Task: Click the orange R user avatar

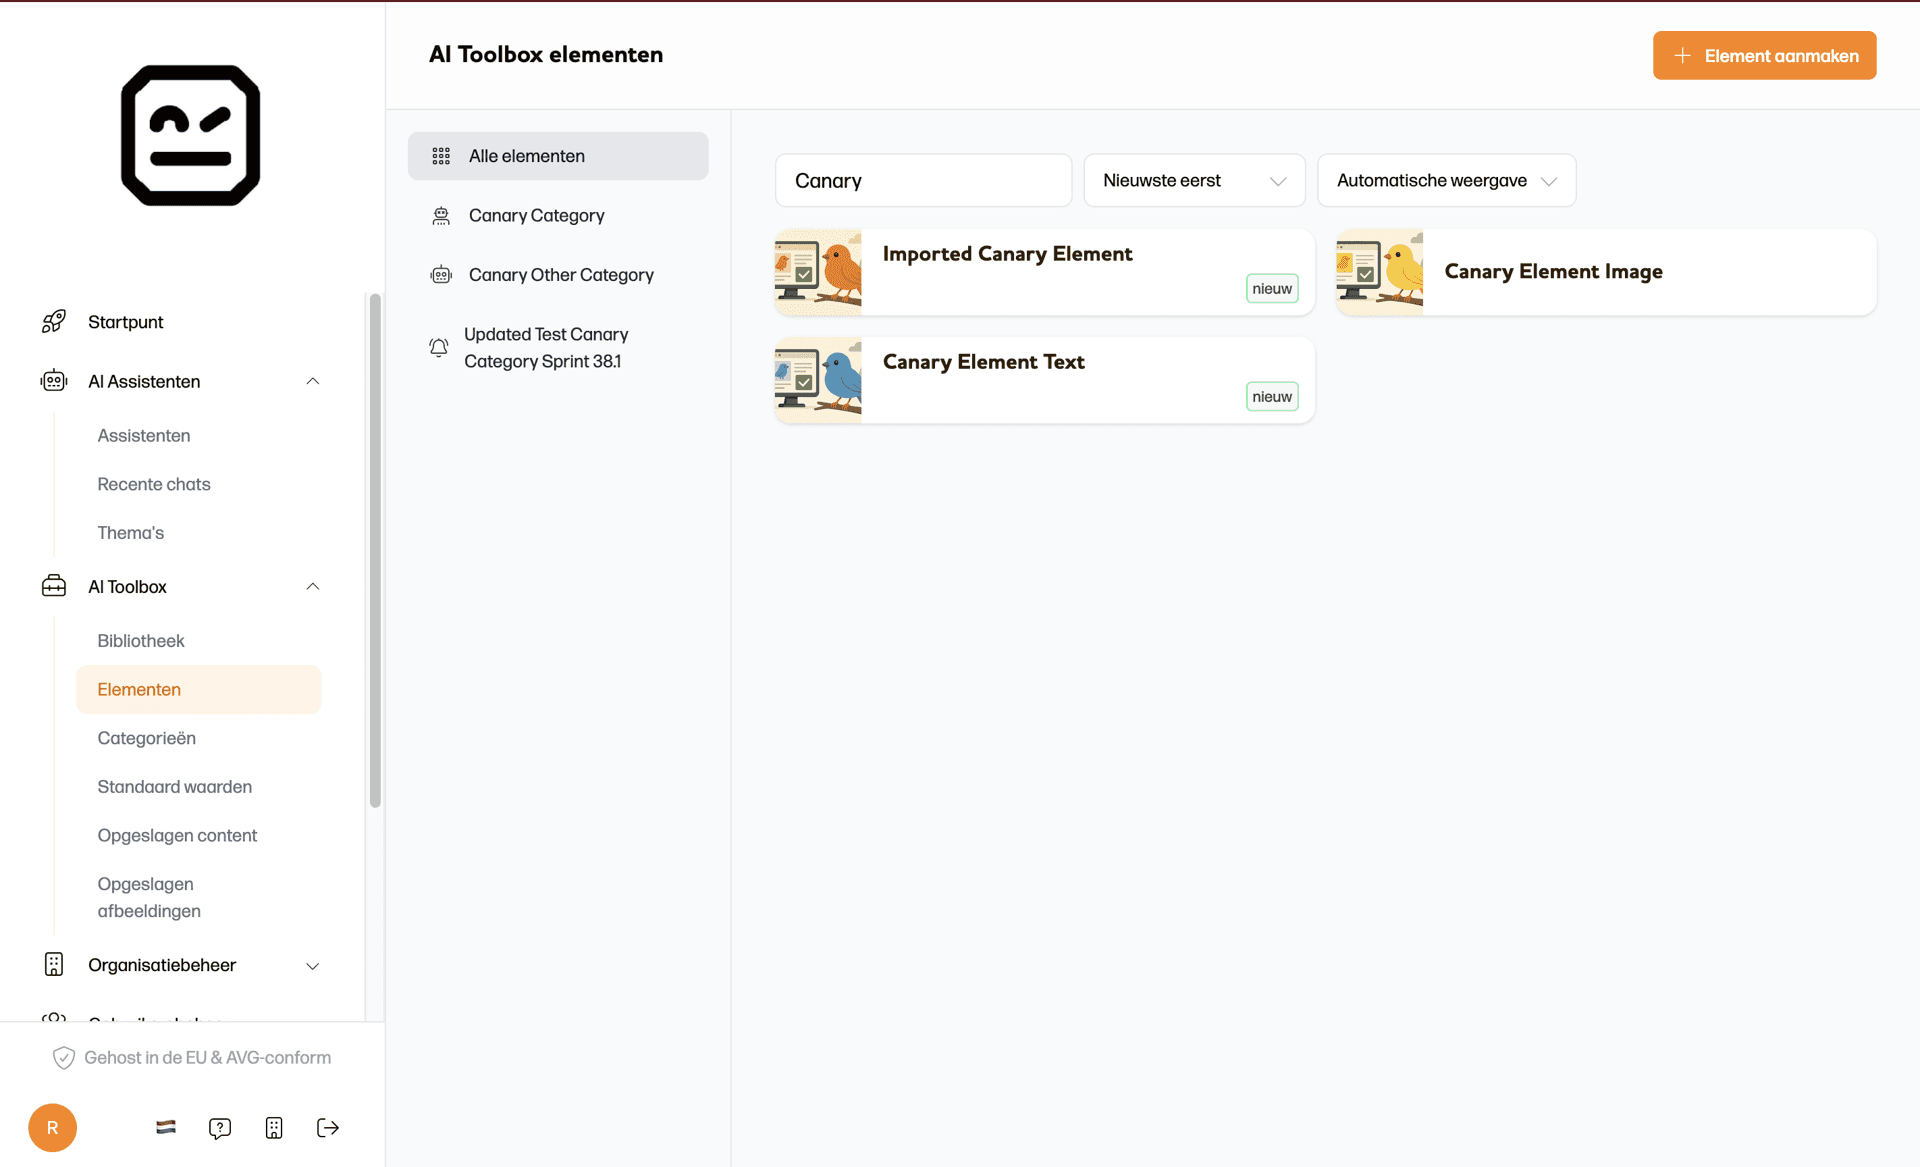Action: pos(53,1128)
